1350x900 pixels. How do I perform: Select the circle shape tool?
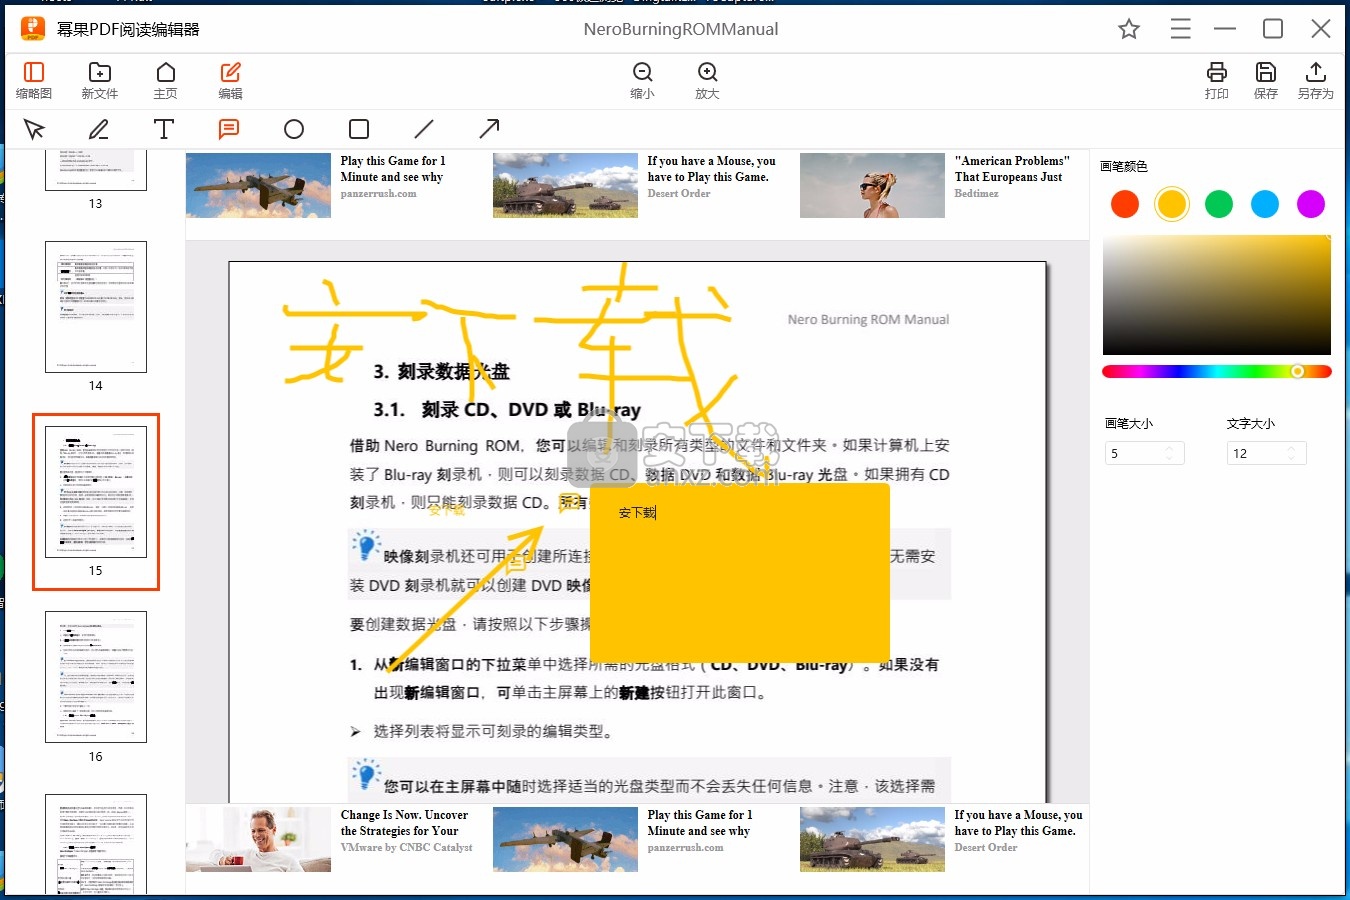[x=294, y=129]
